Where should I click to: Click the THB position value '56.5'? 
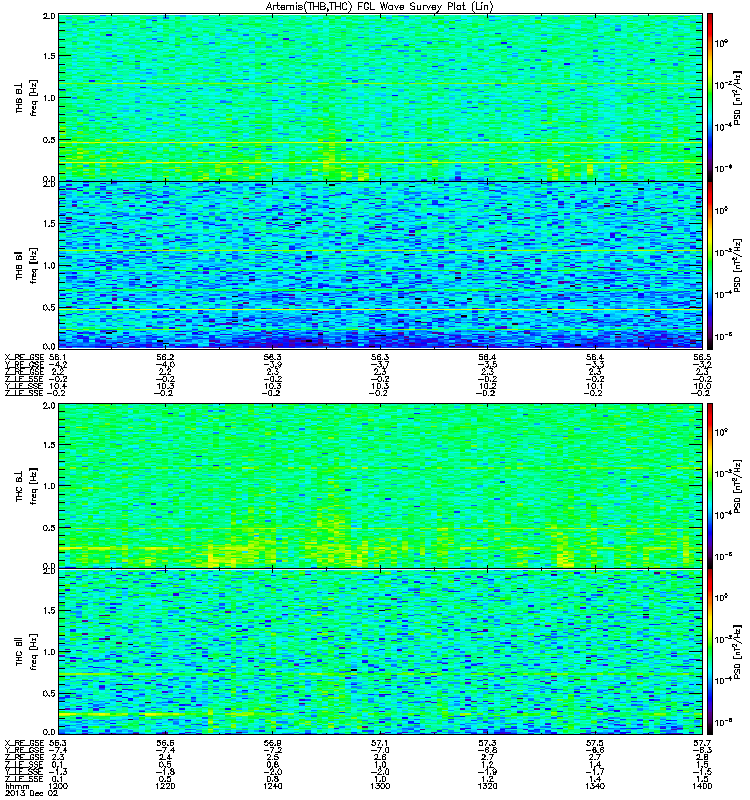click(702, 357)
